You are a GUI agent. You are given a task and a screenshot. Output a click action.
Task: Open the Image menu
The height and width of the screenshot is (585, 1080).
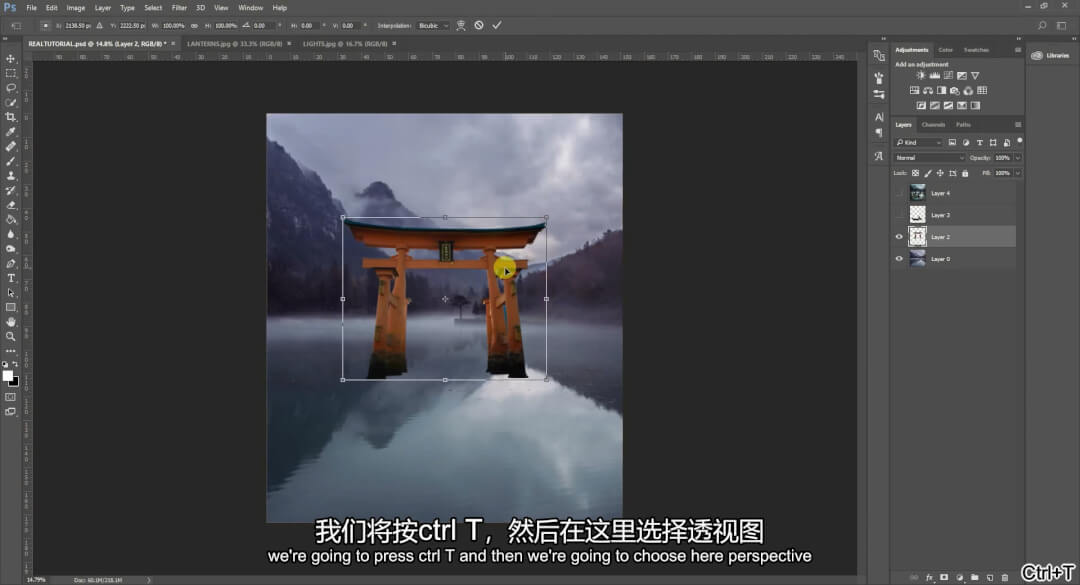(x=76, y=8)
